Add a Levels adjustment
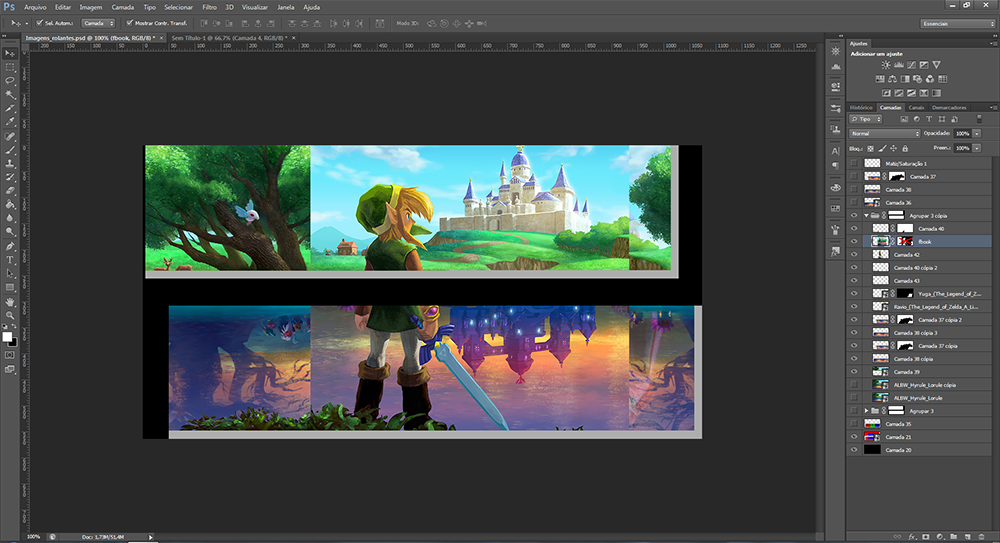The height and width of the screenshot is (543, 1000). [899, 65]
